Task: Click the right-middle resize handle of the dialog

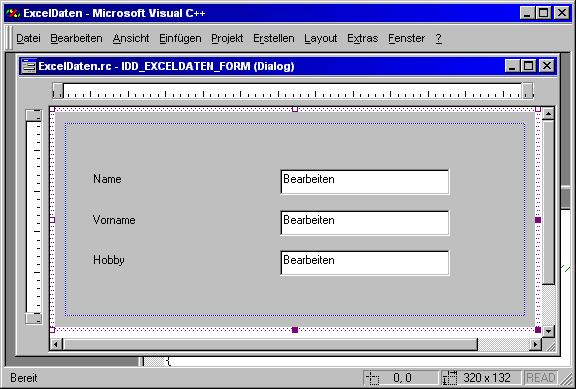Action: (x=538, y=220)
